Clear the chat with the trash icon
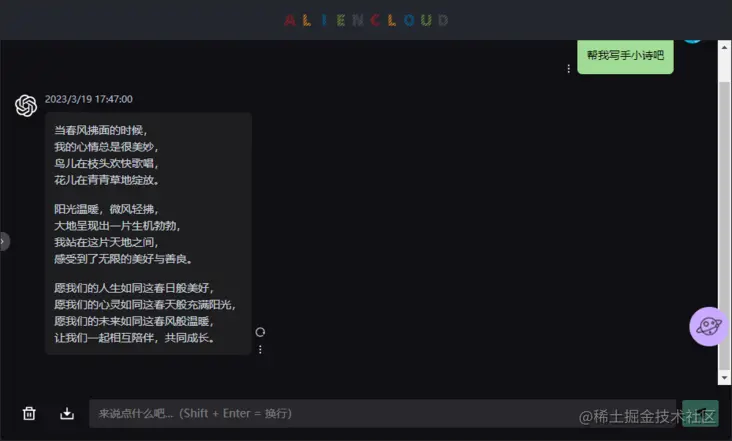Viewport: 732px width, 441px height. point(29,413)
